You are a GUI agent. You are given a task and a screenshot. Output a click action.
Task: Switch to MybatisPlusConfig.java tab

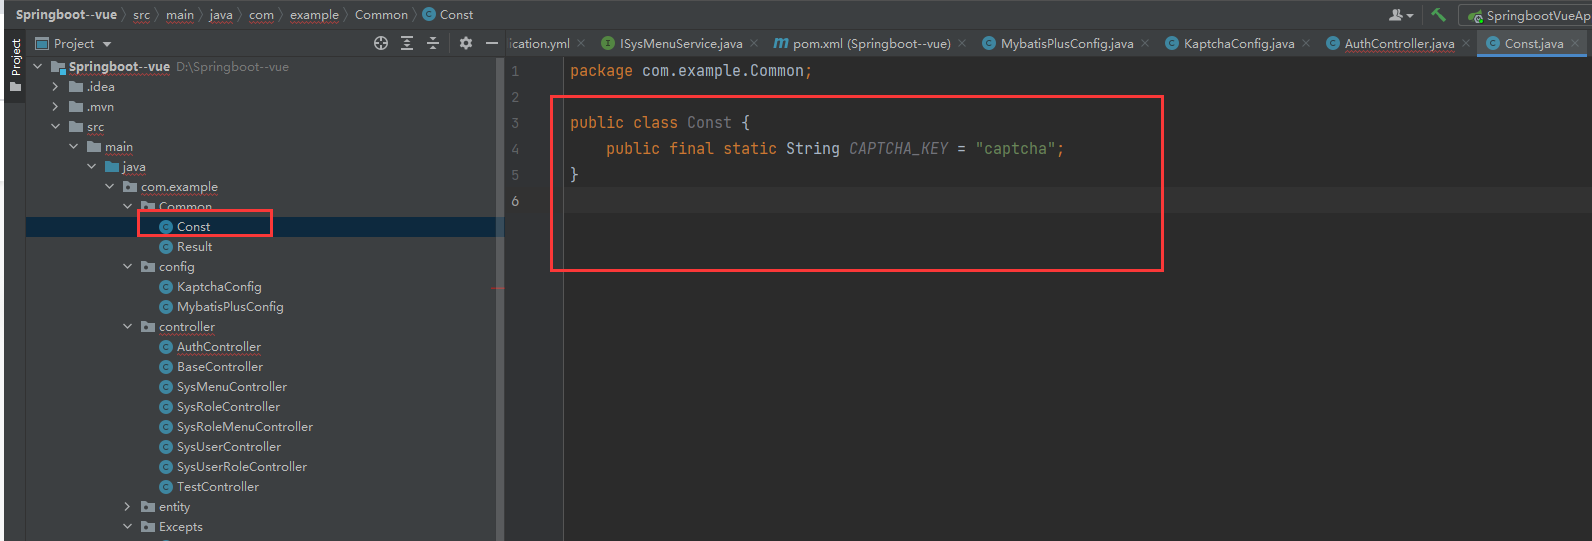pos(1067,43)
